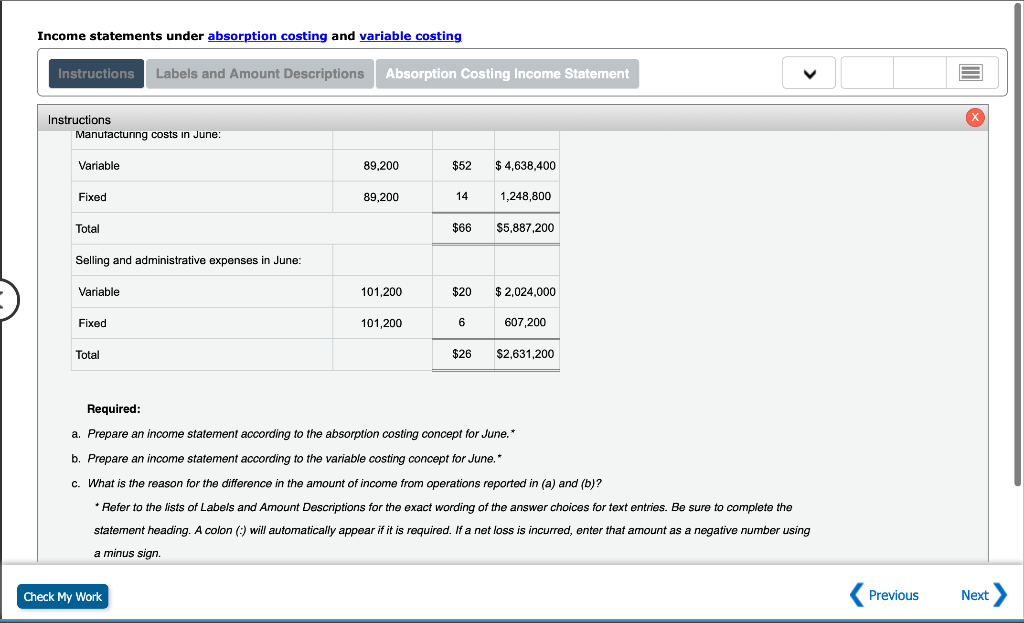Switch to Labels and Amount Descriptions tab
The image size is (1024, 623).
pyautogui.click(x=259, y=72)
